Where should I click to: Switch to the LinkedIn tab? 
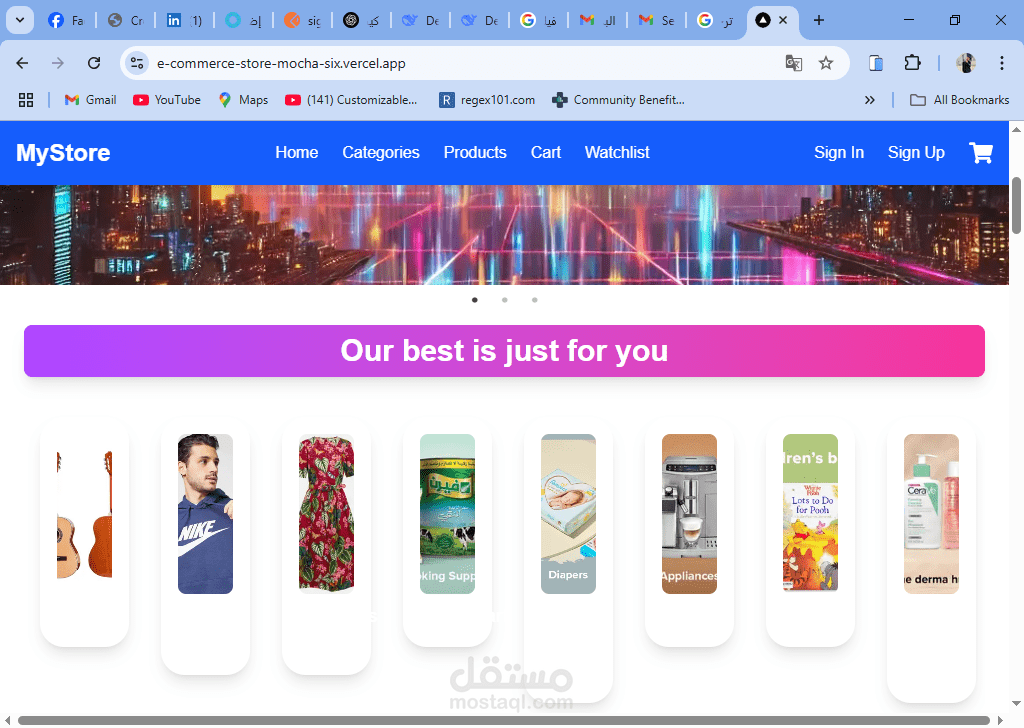pyautogui.click(x=184, y=20)
